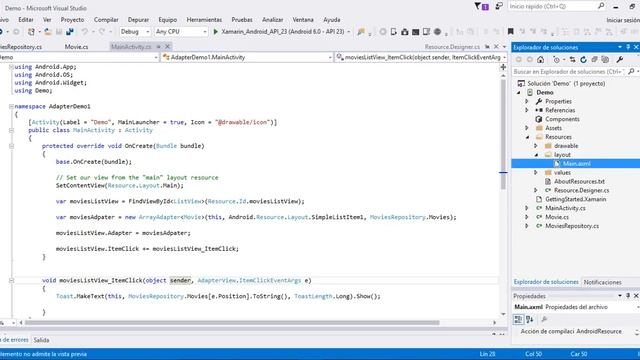This screenshot has width=640, height=360.
Task: Click Show All Files icon in Solution Explorer
Action: coord(605,60)
